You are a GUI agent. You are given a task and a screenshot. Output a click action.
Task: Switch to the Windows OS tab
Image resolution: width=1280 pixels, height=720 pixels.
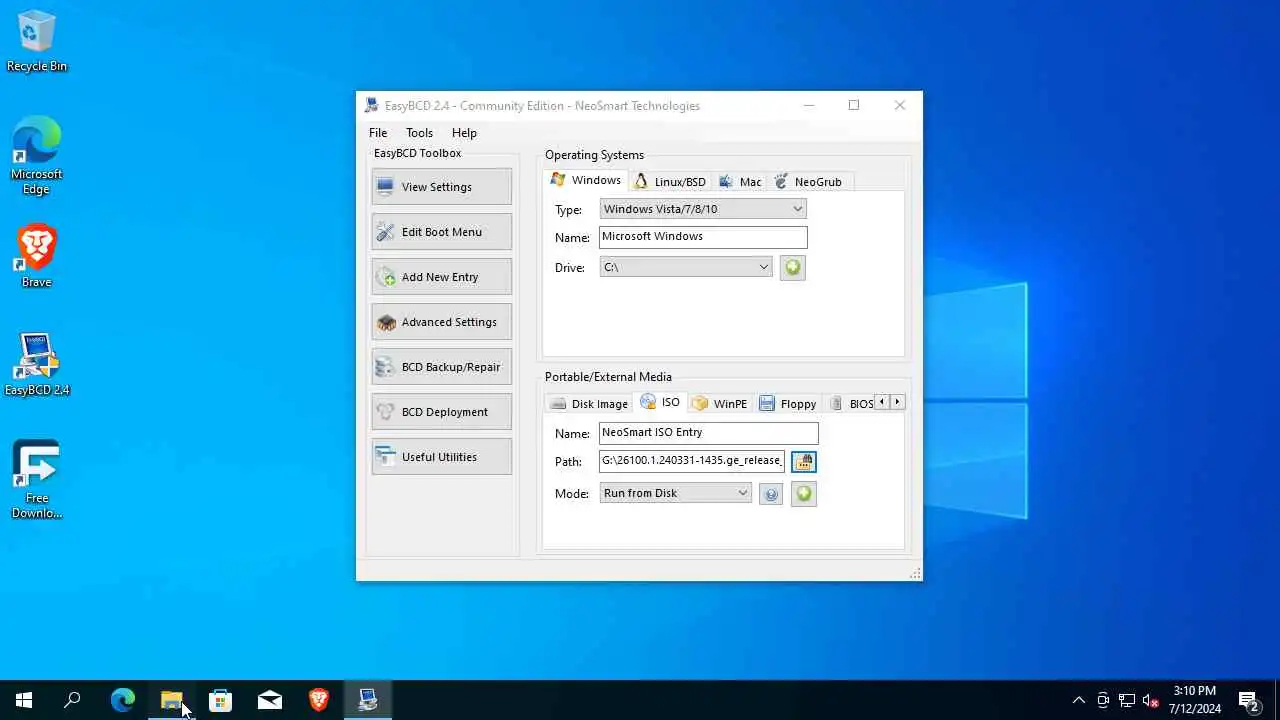[x=586, y=180]
